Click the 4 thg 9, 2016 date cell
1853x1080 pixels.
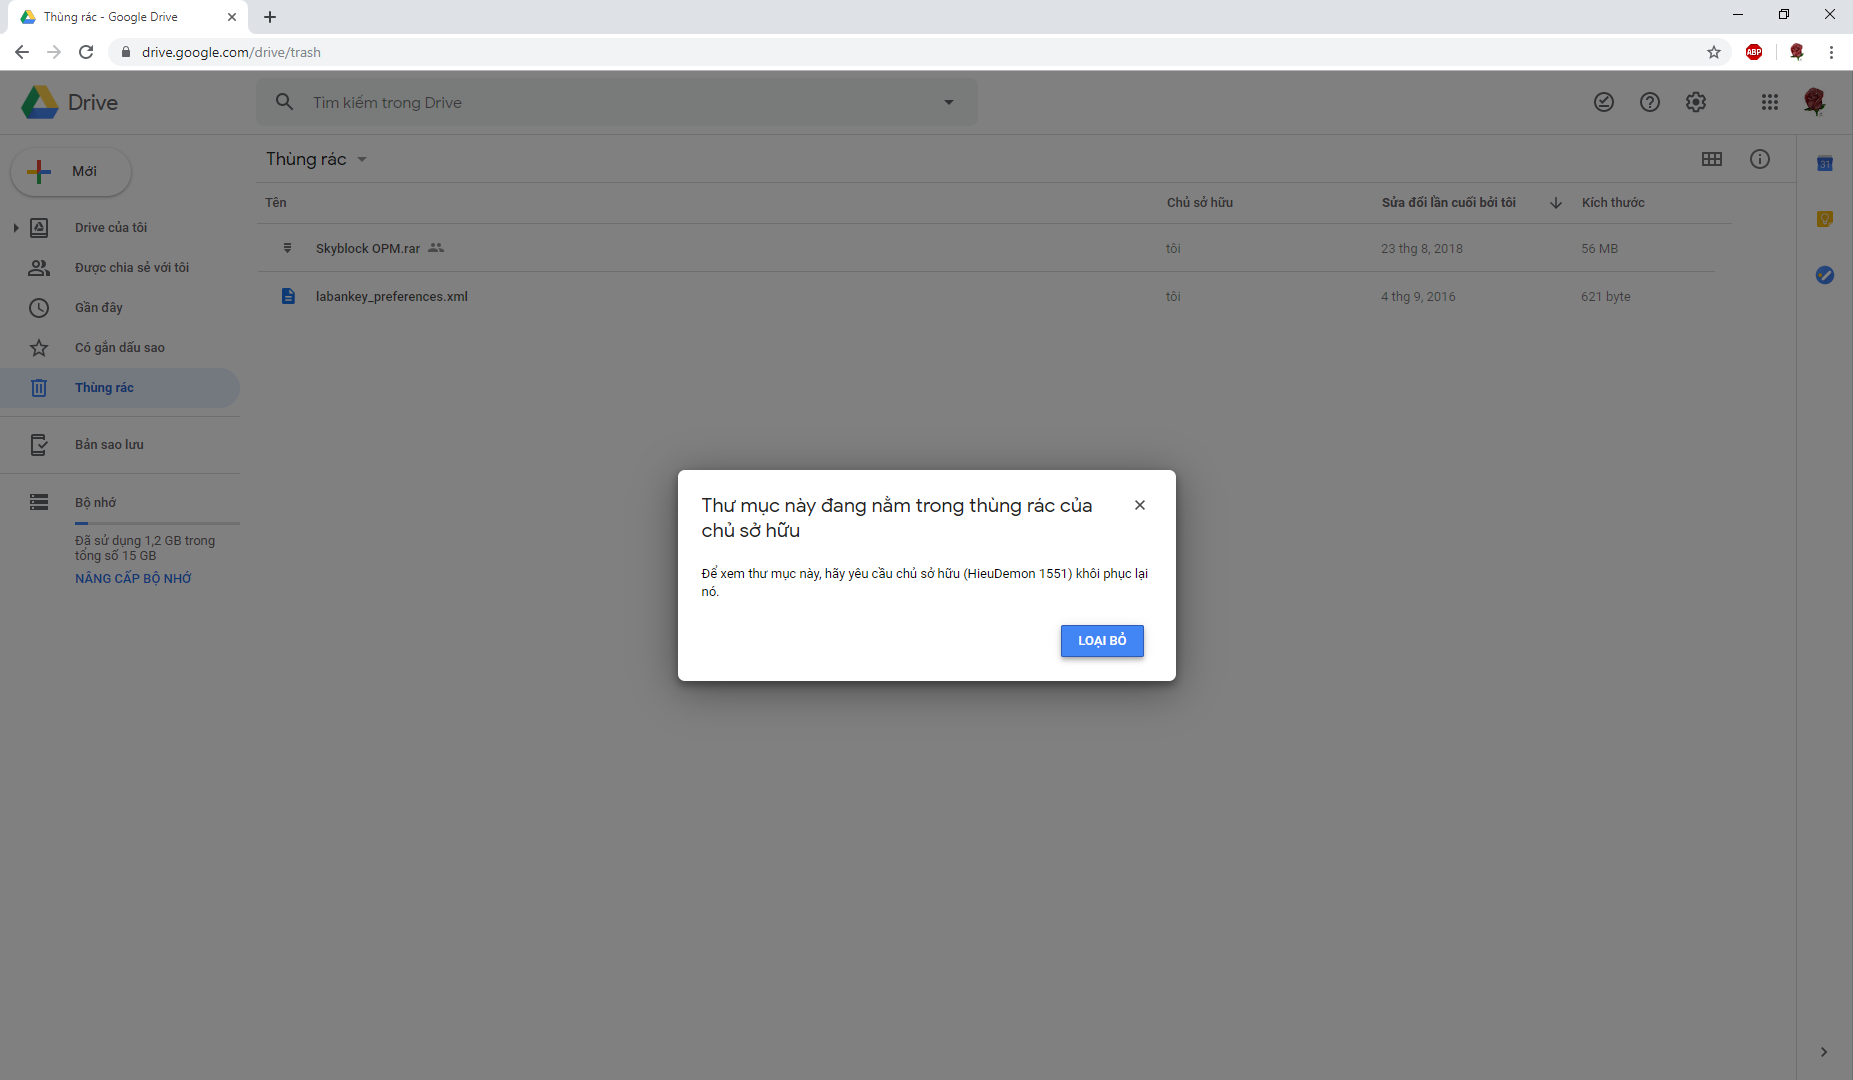[x=1418, y=297]
